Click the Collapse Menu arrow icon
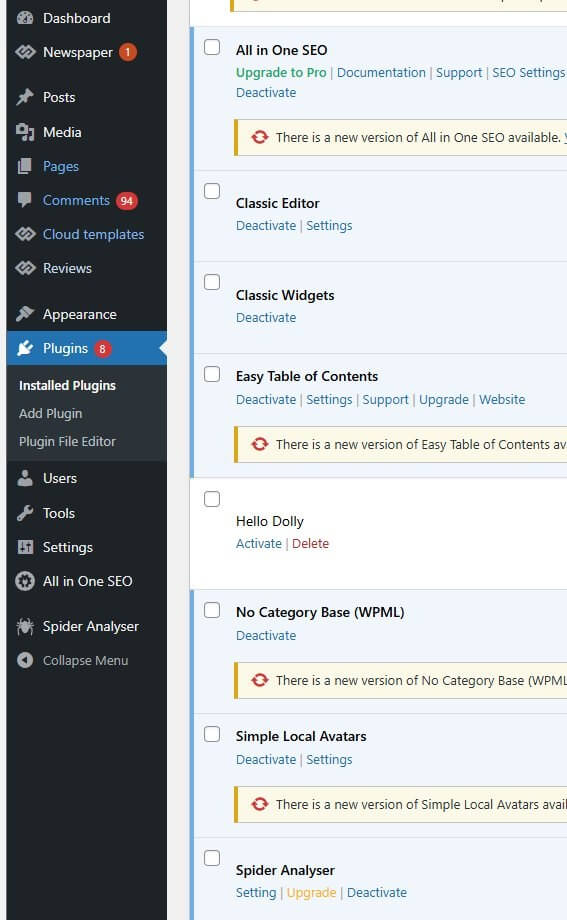 [25, 660]
